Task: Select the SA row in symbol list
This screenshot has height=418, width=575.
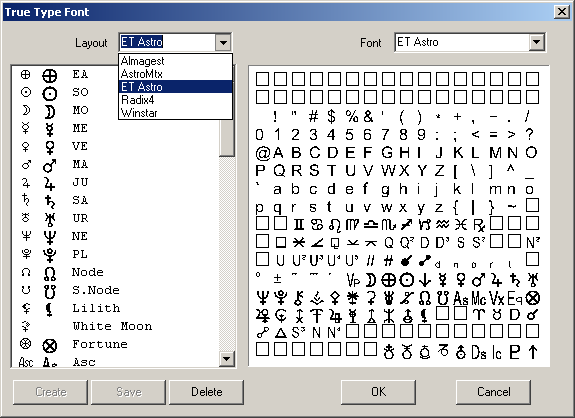Action: coord(116,201)
